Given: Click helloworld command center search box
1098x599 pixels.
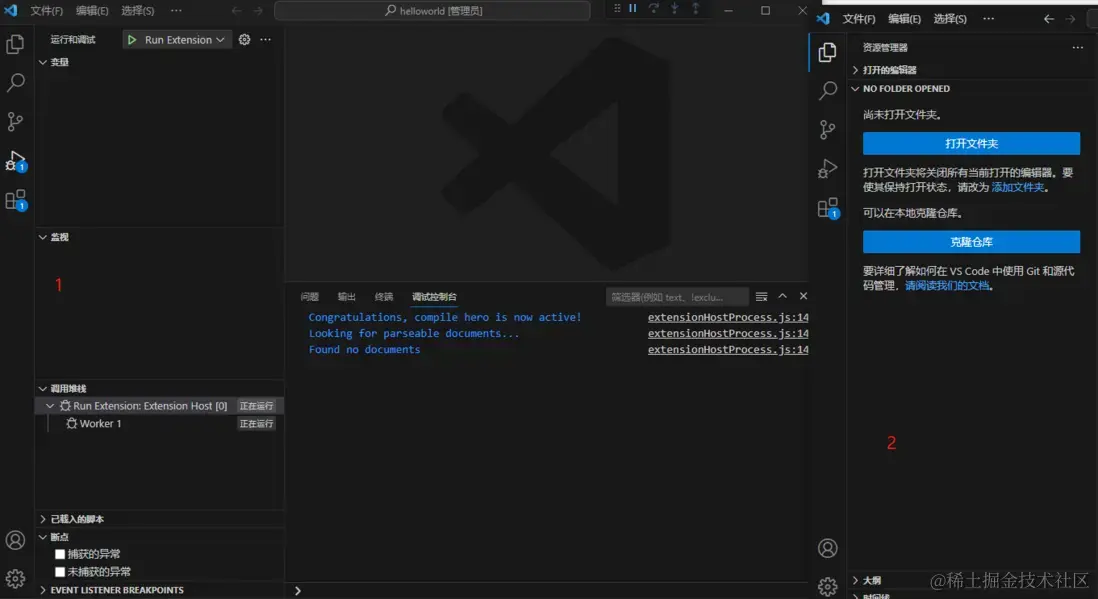Looking at the screenshot, I should [x=432, y=11].
